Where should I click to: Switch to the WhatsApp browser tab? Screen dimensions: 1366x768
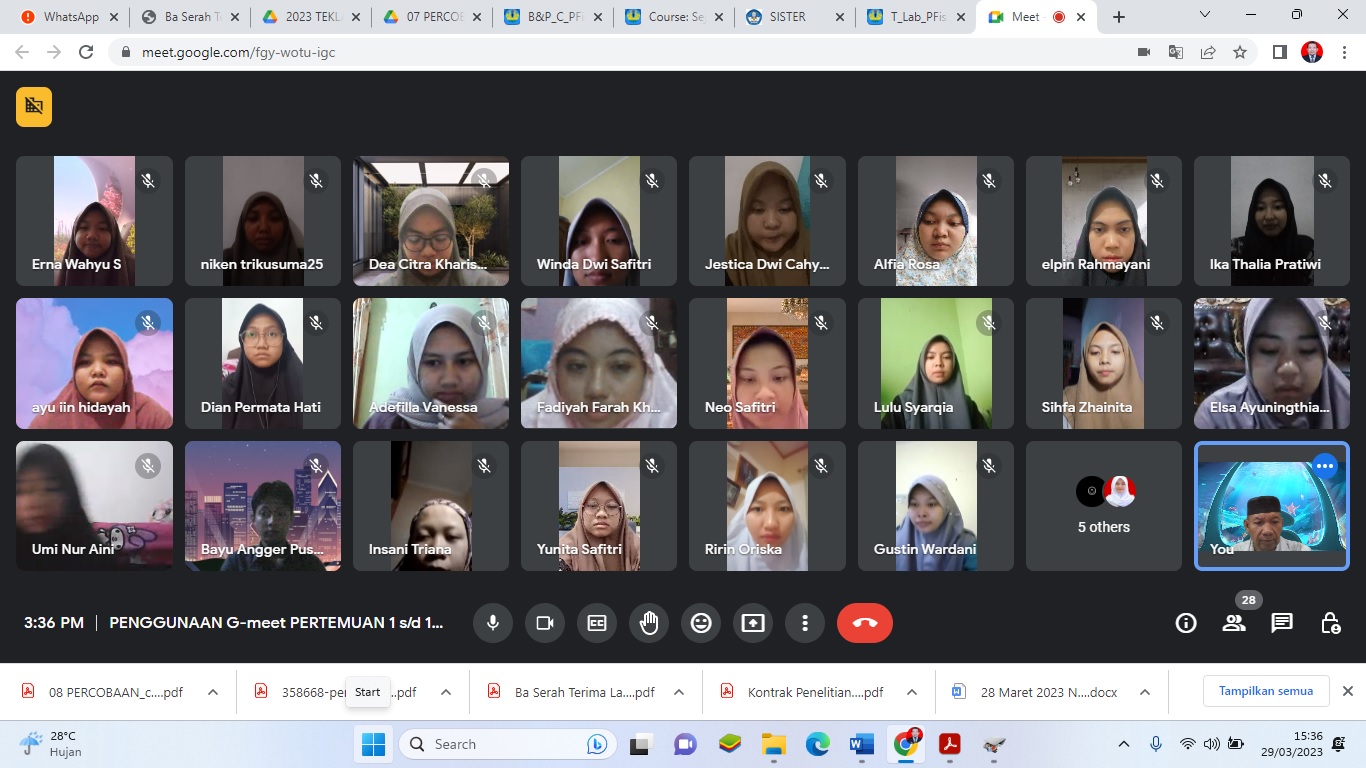tap(68, 17)
